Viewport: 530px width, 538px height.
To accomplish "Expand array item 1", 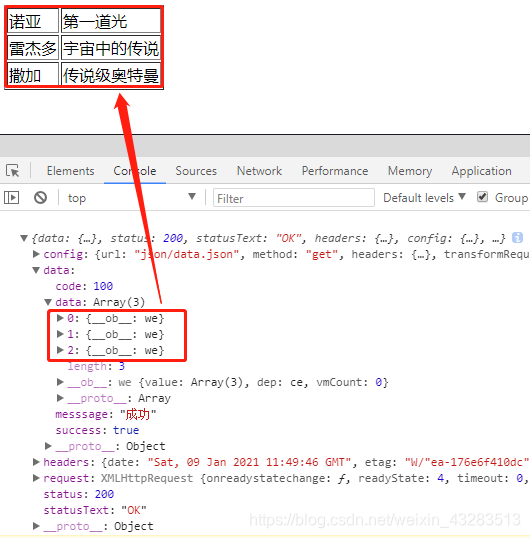I will (x=60, y=334).
